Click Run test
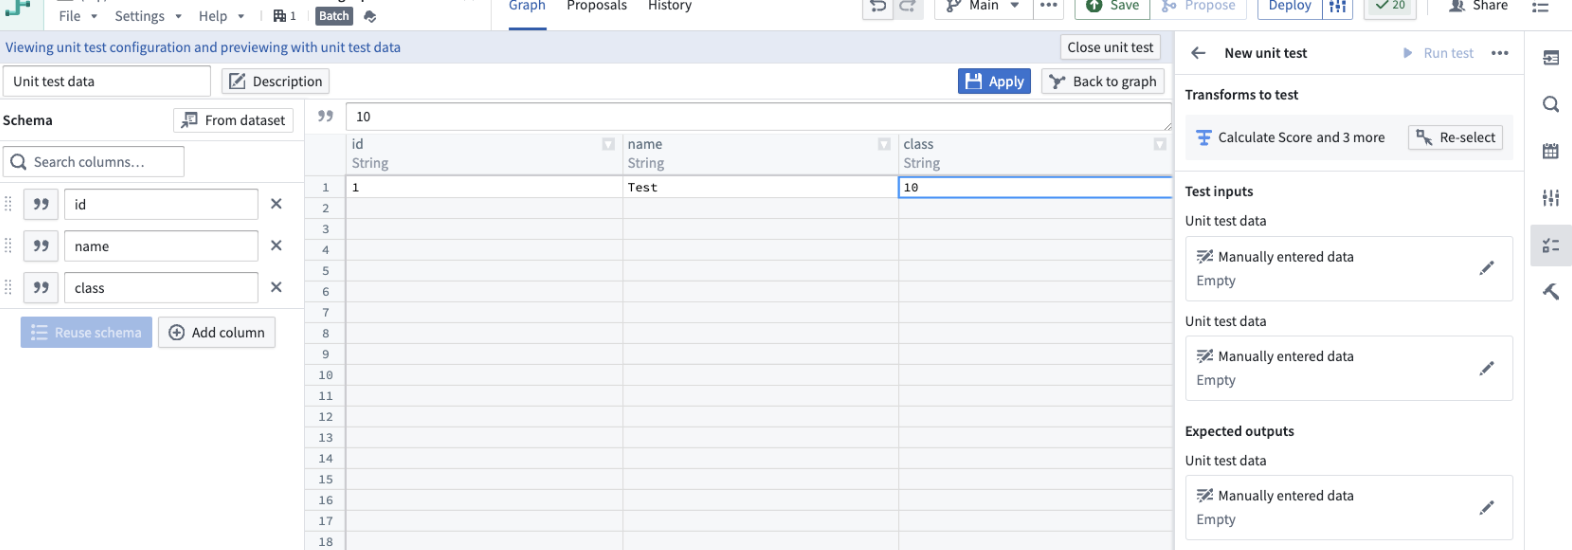 [1438, 53]
